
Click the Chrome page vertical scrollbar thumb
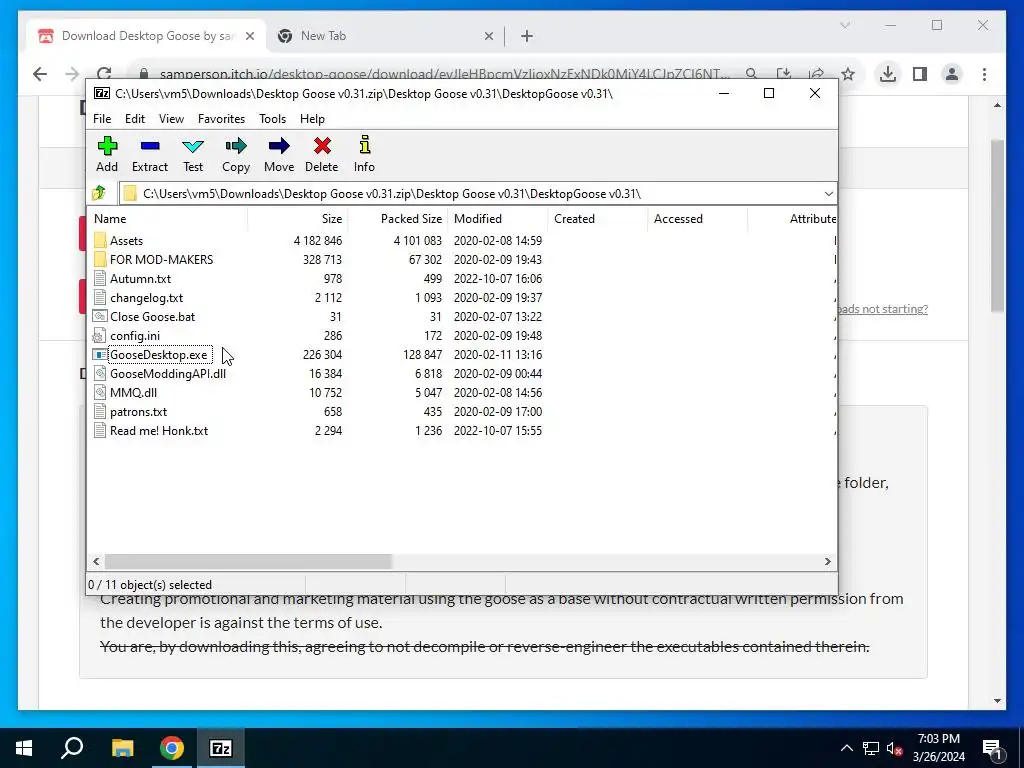click(997, 225)
